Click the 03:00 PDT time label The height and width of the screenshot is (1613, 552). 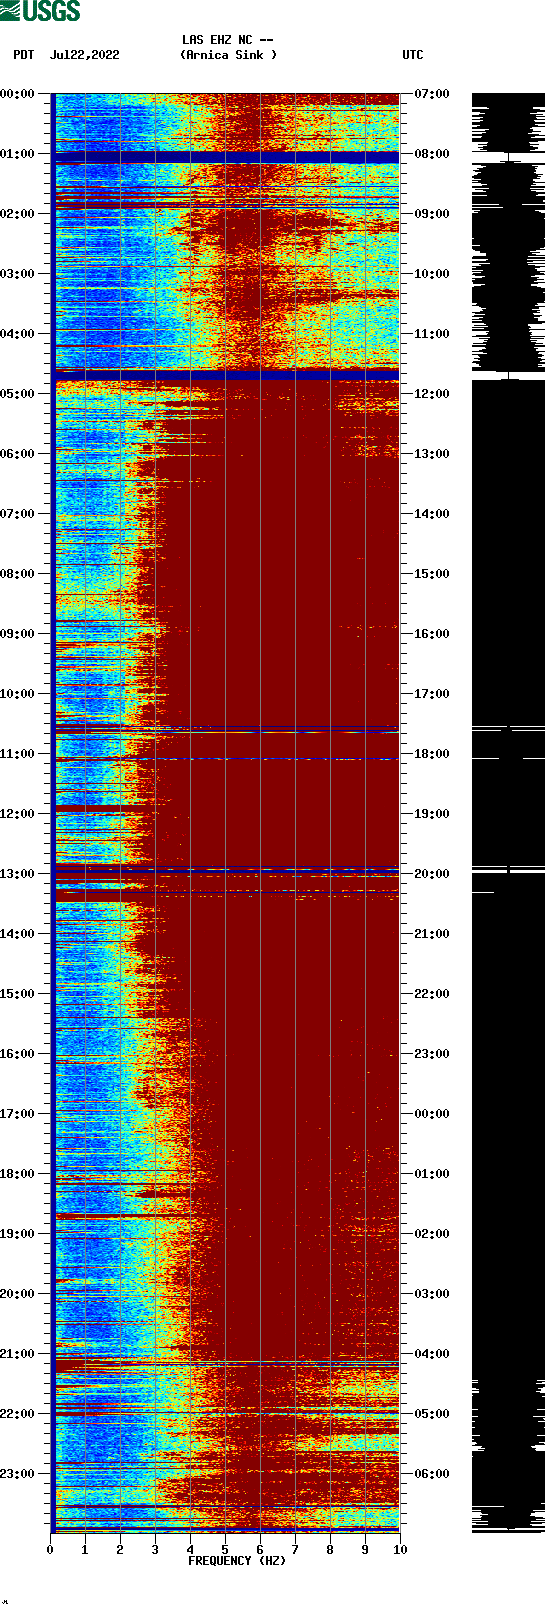[x=18, y=274]
